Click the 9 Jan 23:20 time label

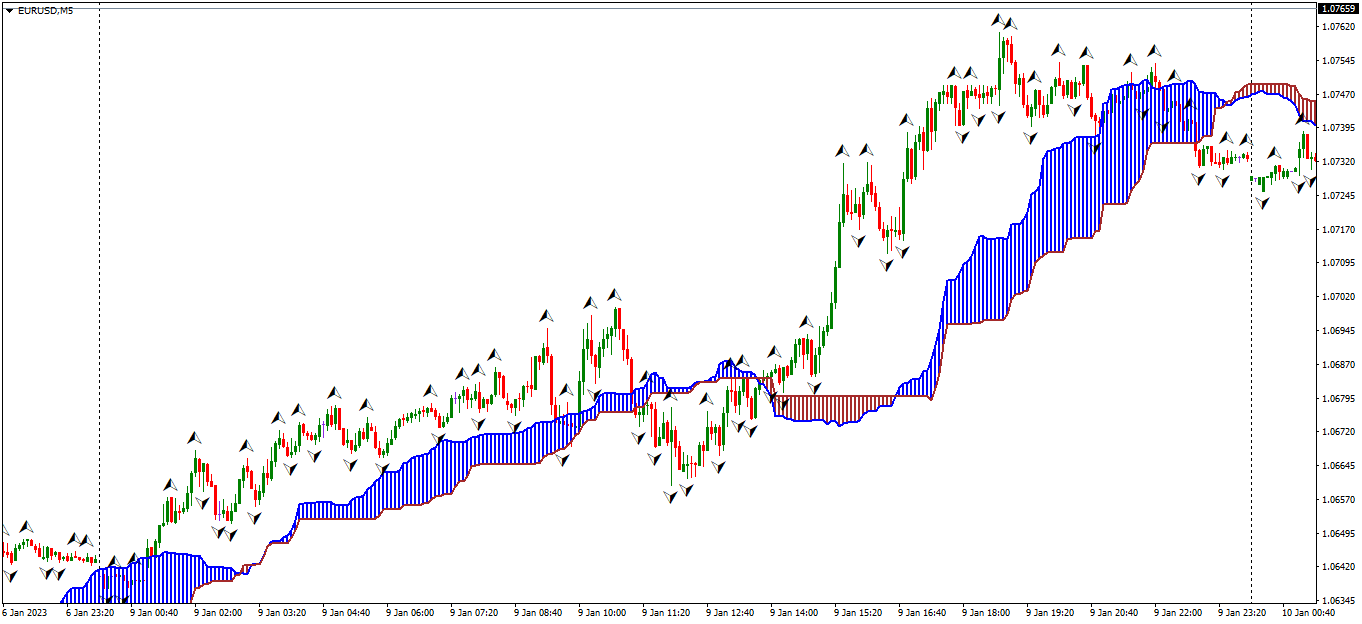(x=1242, y=612)
